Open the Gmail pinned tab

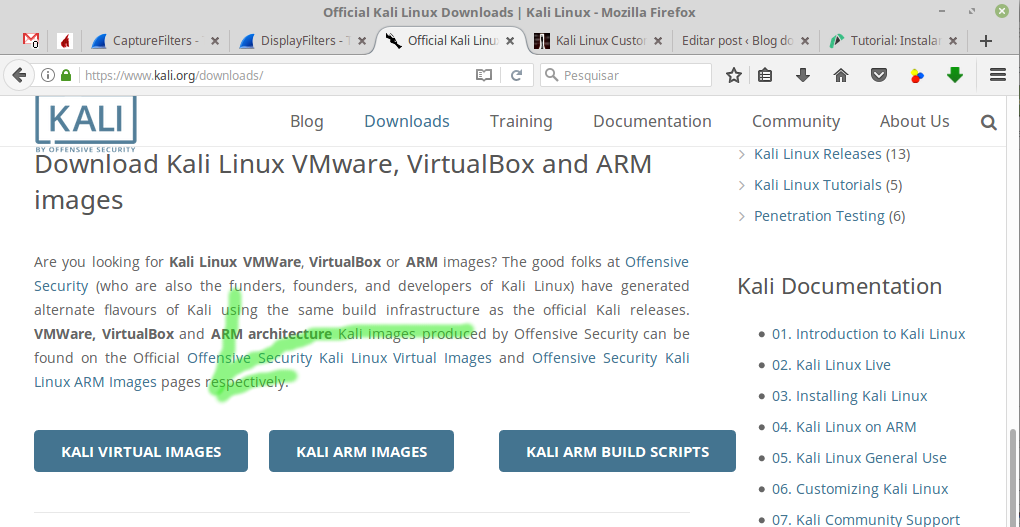[31, 40]
